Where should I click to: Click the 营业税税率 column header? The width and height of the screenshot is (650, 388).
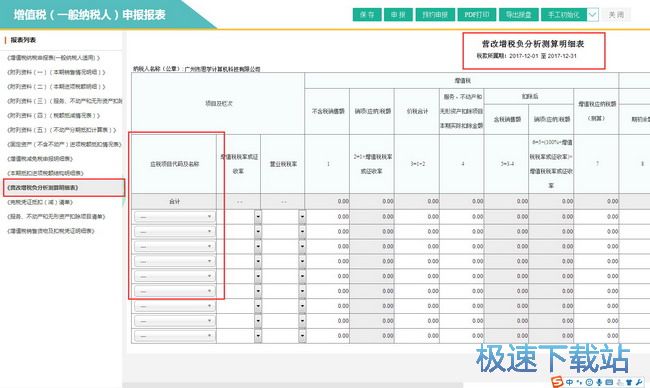[x=283, y=164]
